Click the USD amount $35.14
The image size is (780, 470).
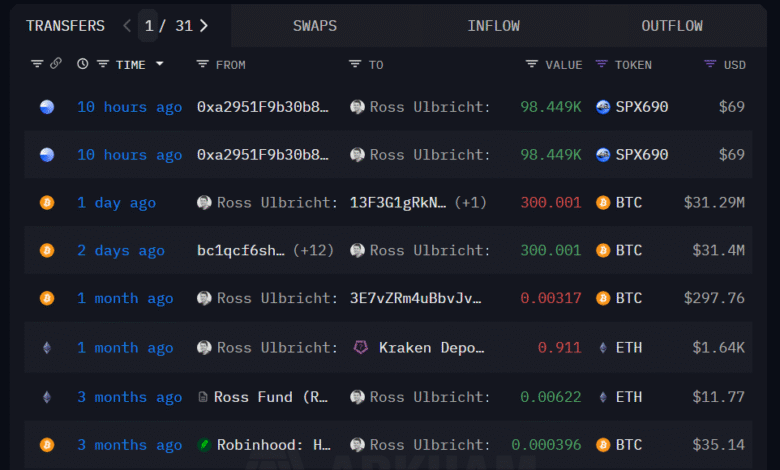point(718,445)
